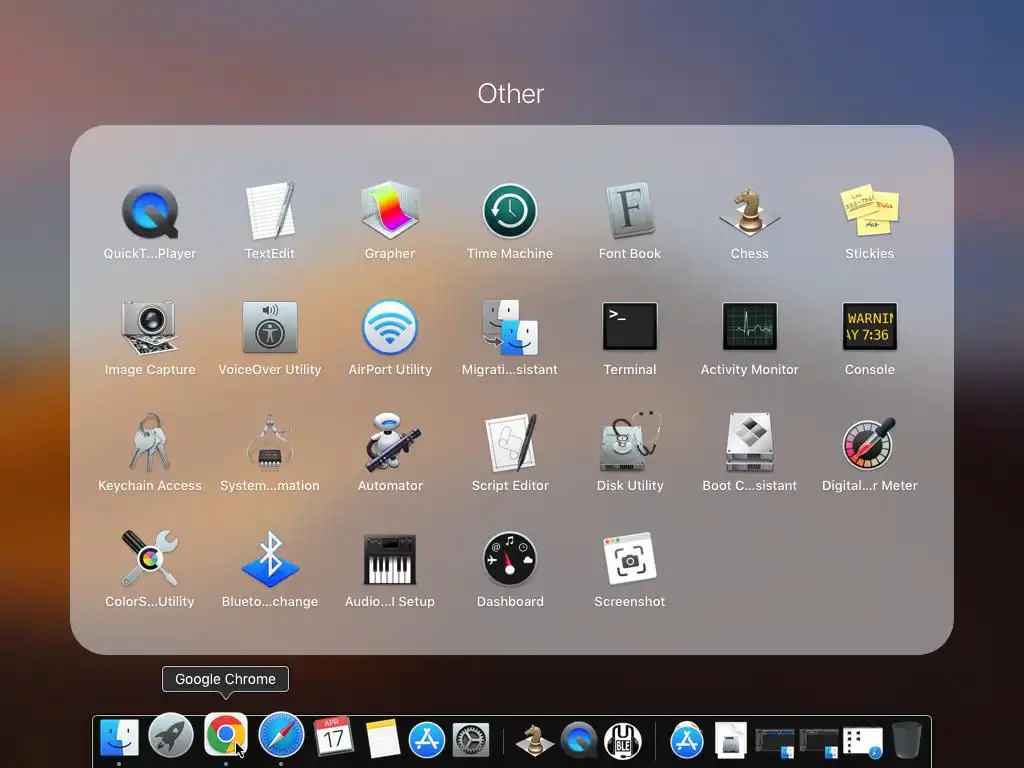Open the Notes app in the Dock
1024x768 pixels.
click(x=383, y=739)
